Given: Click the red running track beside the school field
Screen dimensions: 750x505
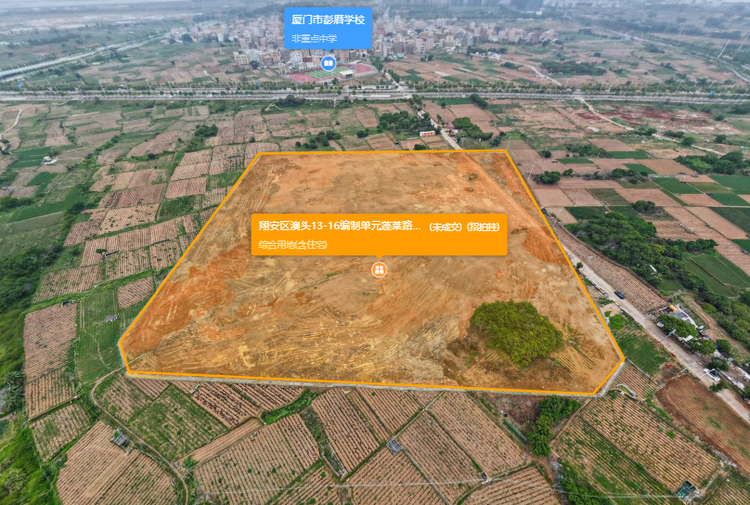Looking at the screenshot, I should 301,77.
